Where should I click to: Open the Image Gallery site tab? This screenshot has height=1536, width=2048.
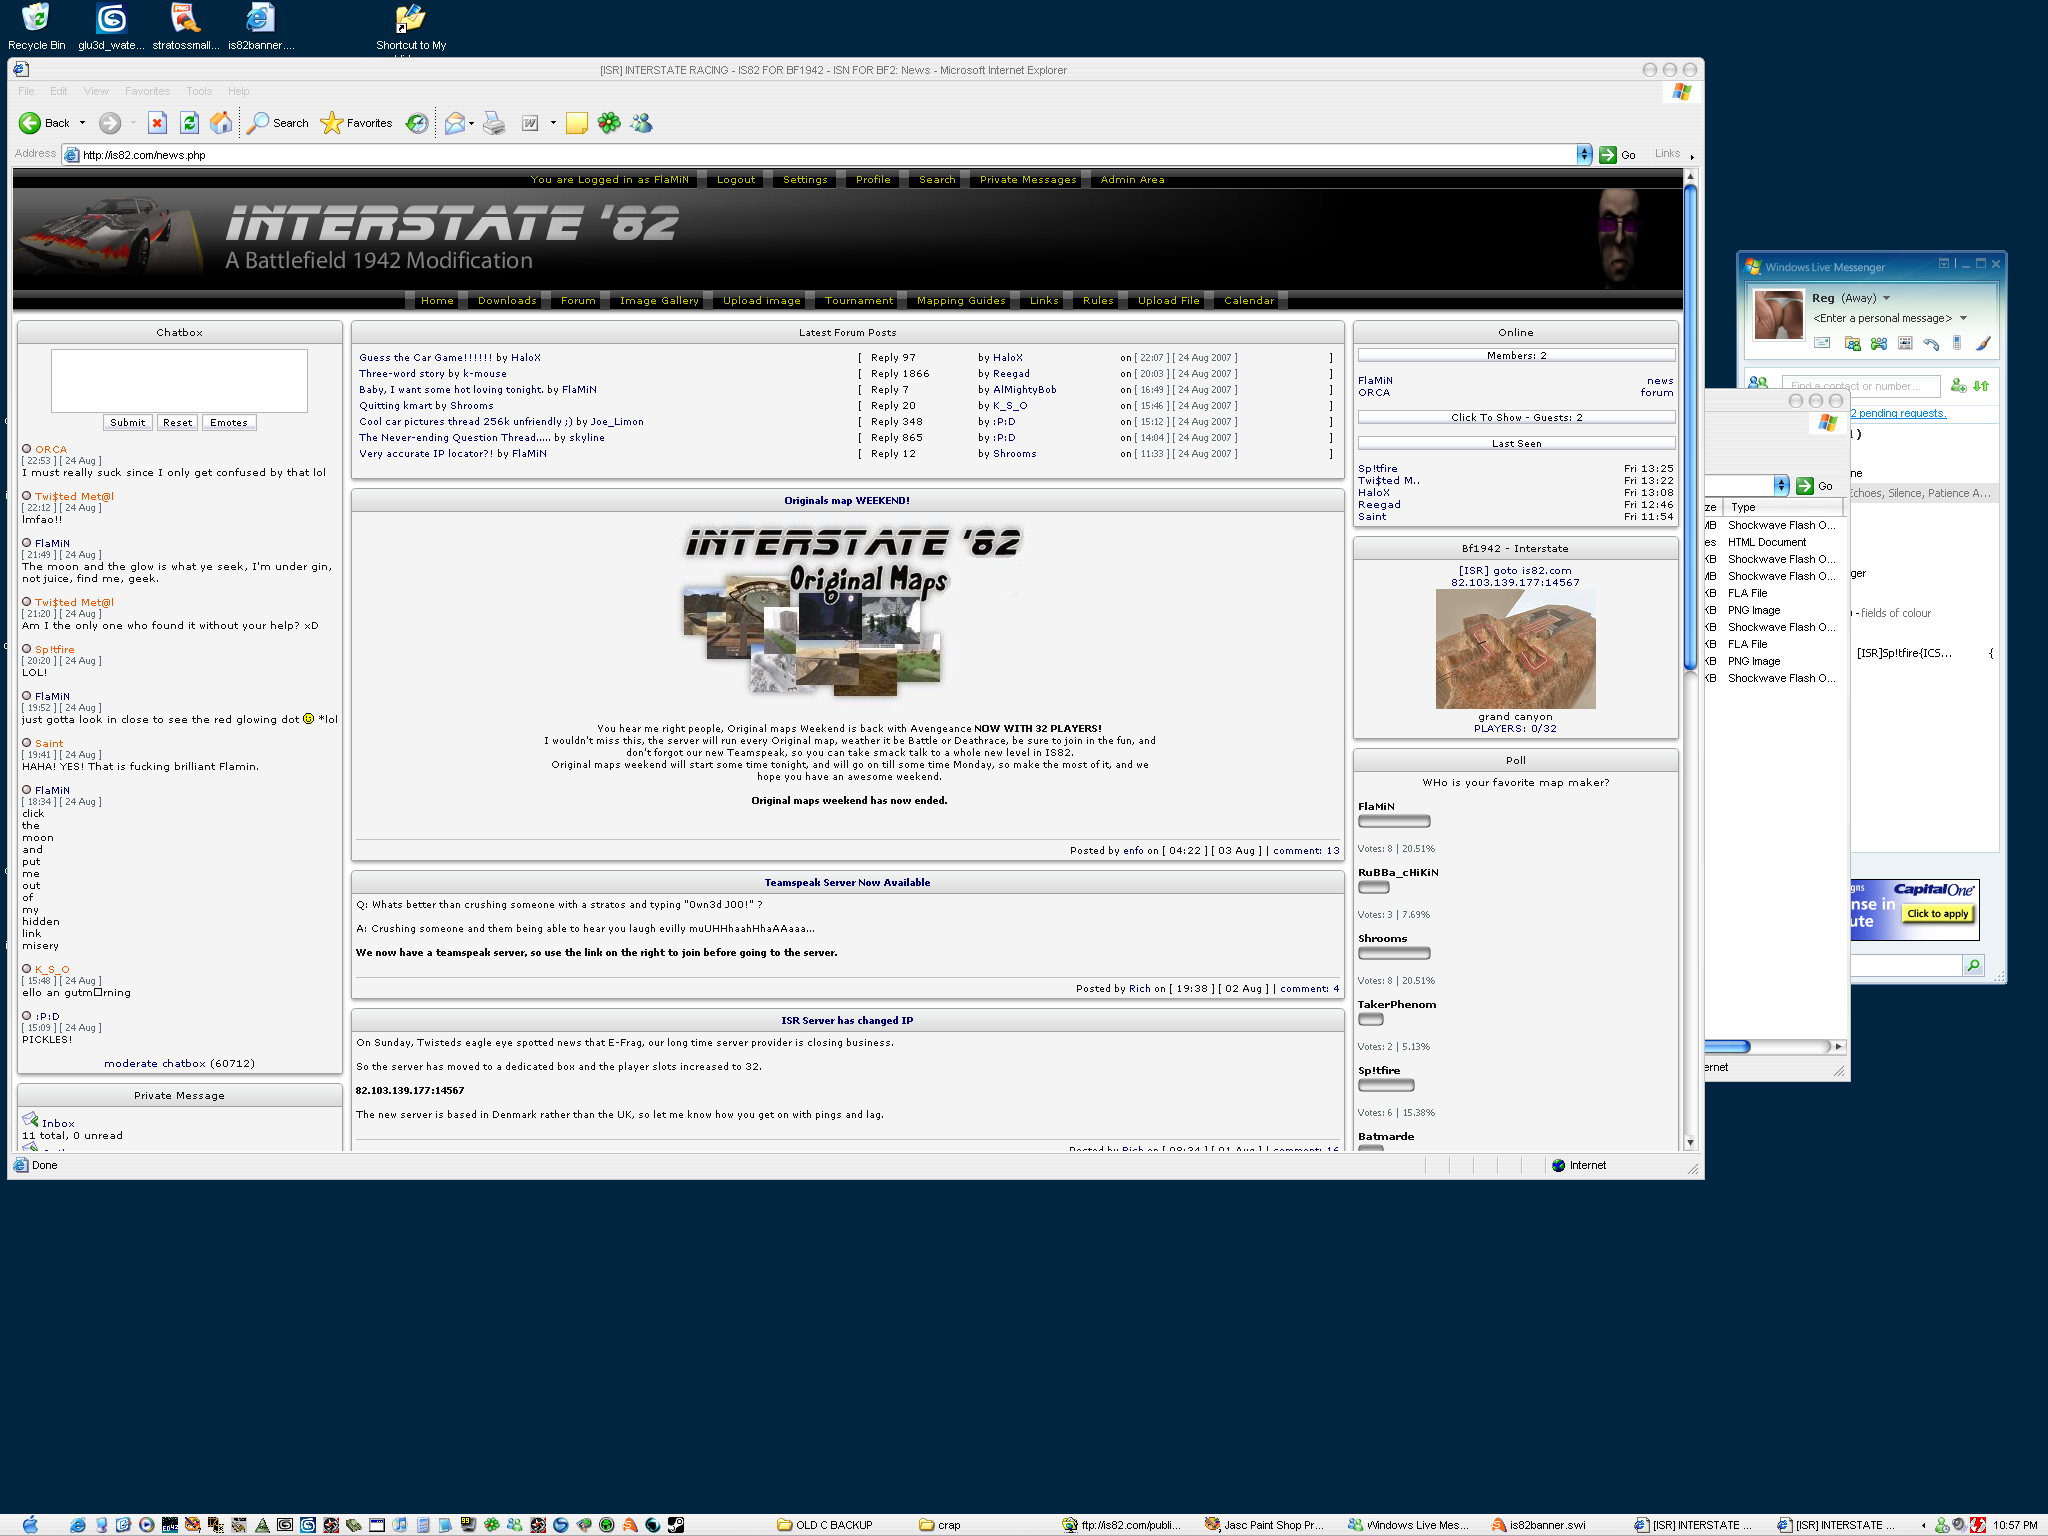click(659, 300)
